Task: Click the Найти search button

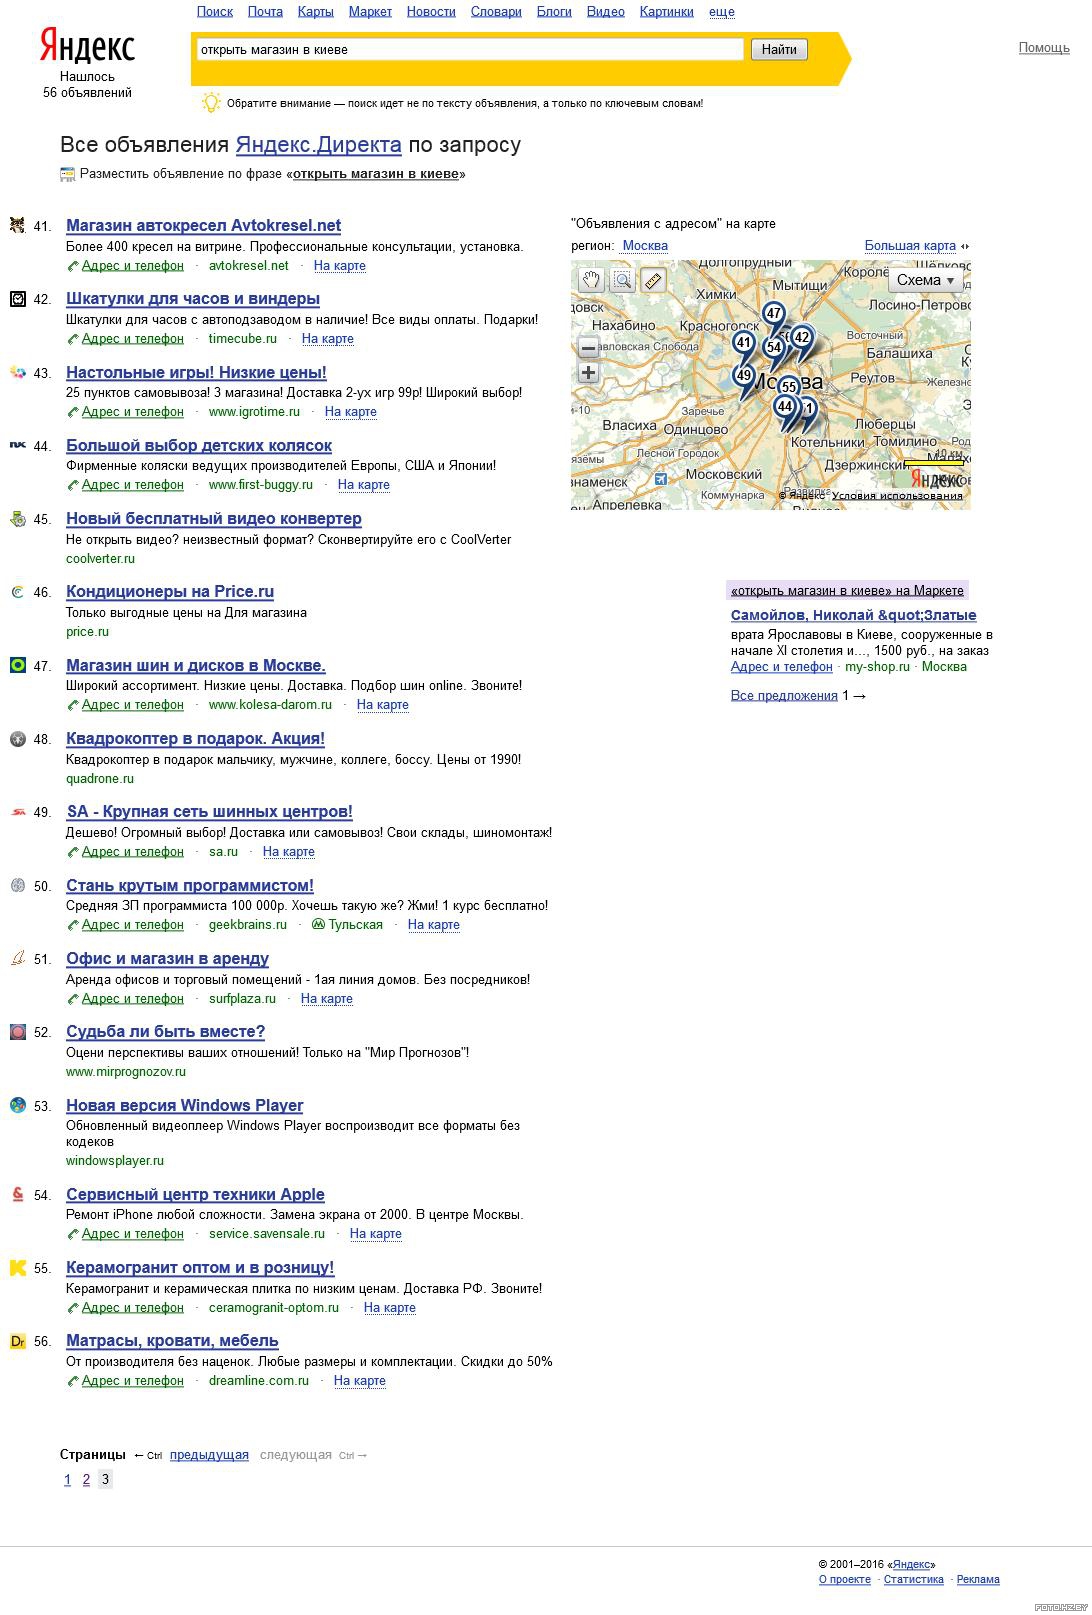Action: [779, 49]
